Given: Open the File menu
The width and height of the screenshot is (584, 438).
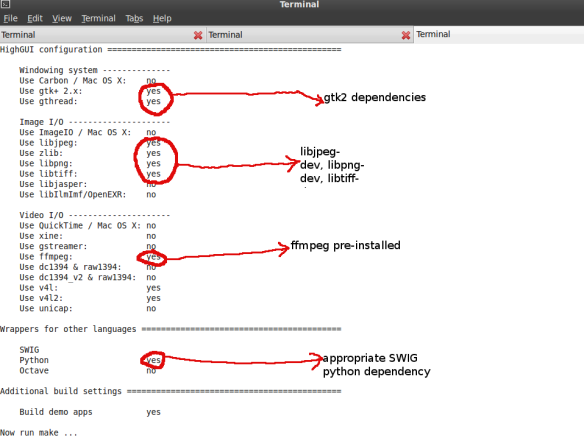Looking at the screenshot, I should (10, 18).
